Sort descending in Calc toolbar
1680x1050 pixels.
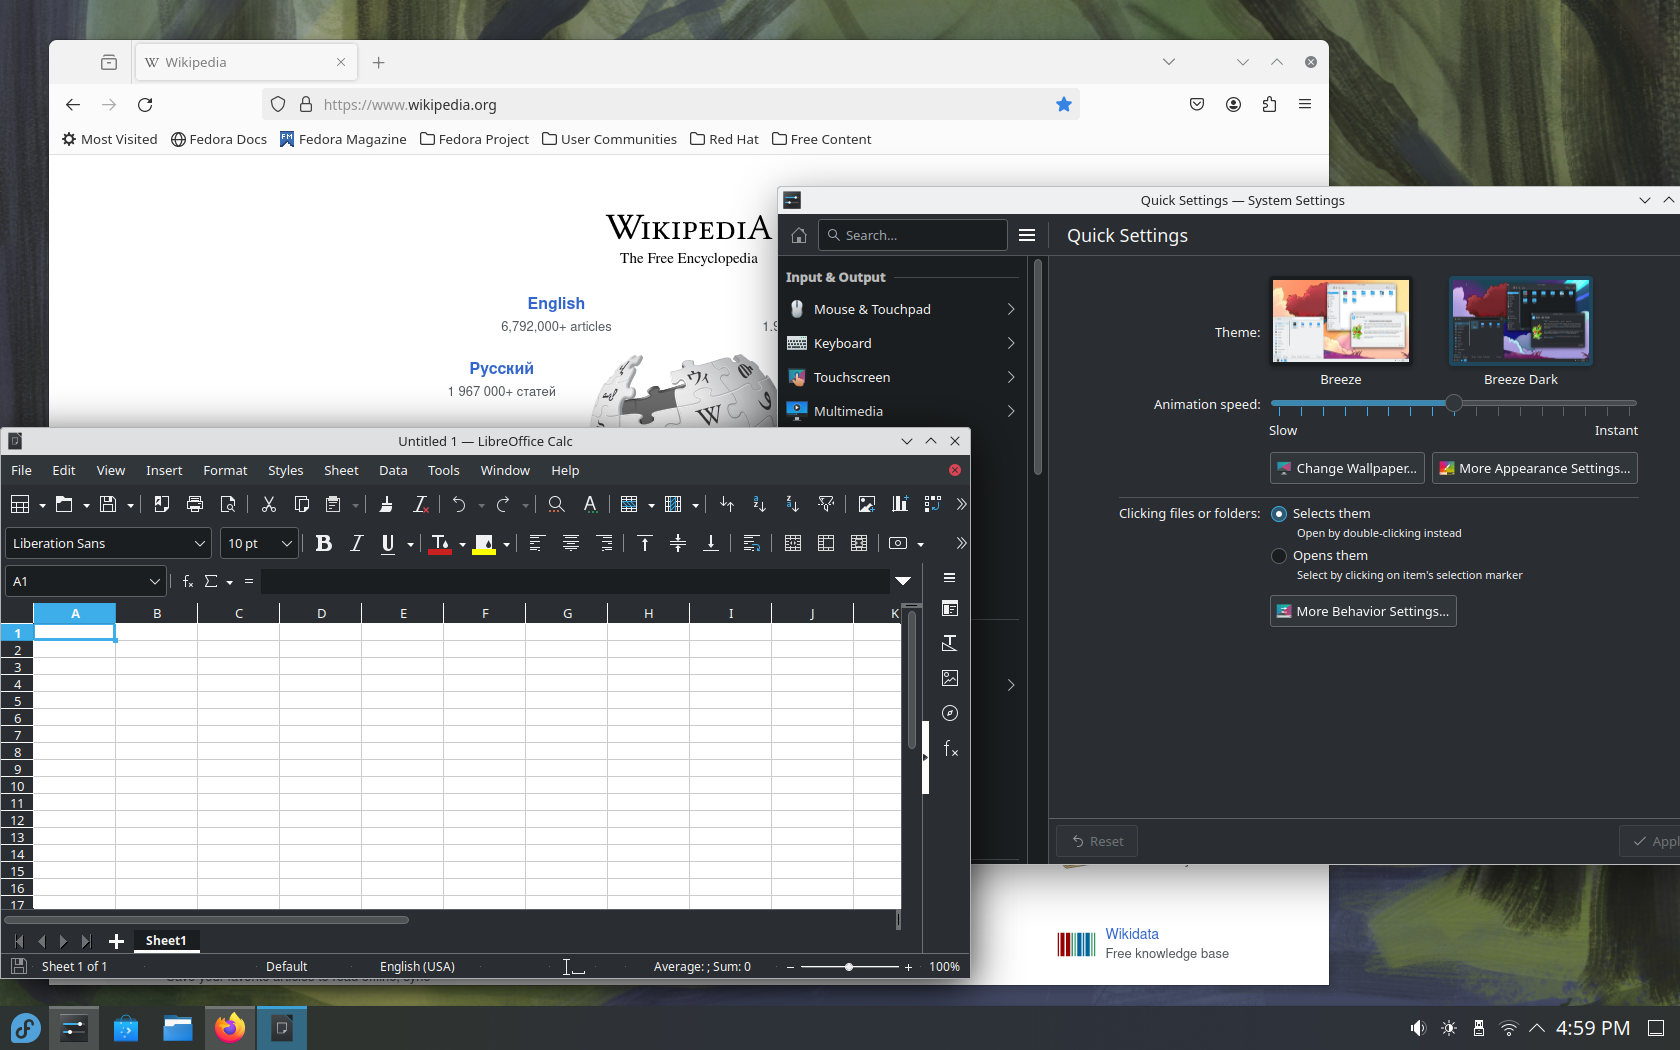coord(793,504)
